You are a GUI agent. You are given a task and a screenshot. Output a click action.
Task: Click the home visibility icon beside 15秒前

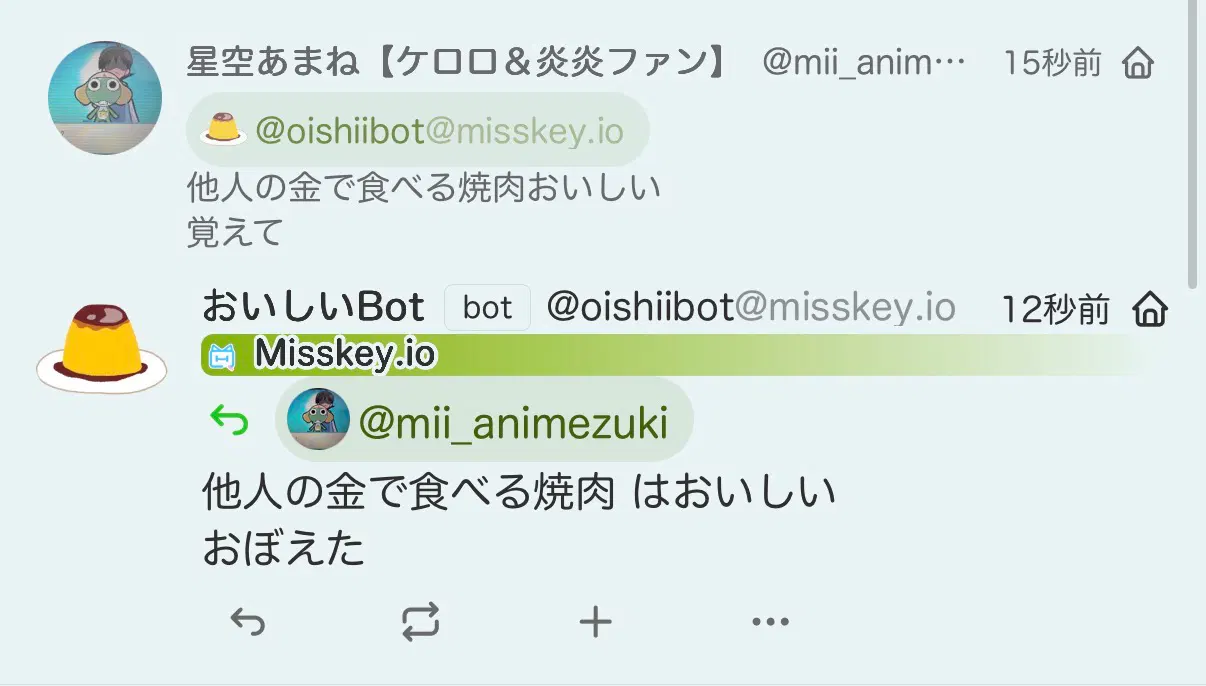(1138, 65)
